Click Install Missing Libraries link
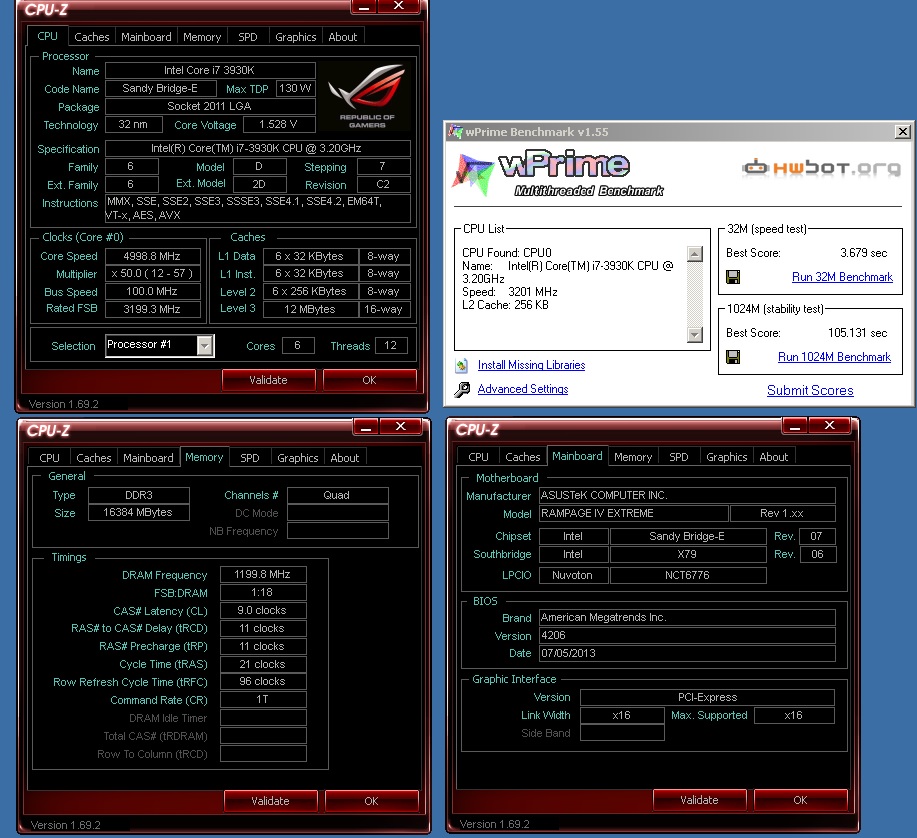917x838 pixels. [x=531, y=365]
